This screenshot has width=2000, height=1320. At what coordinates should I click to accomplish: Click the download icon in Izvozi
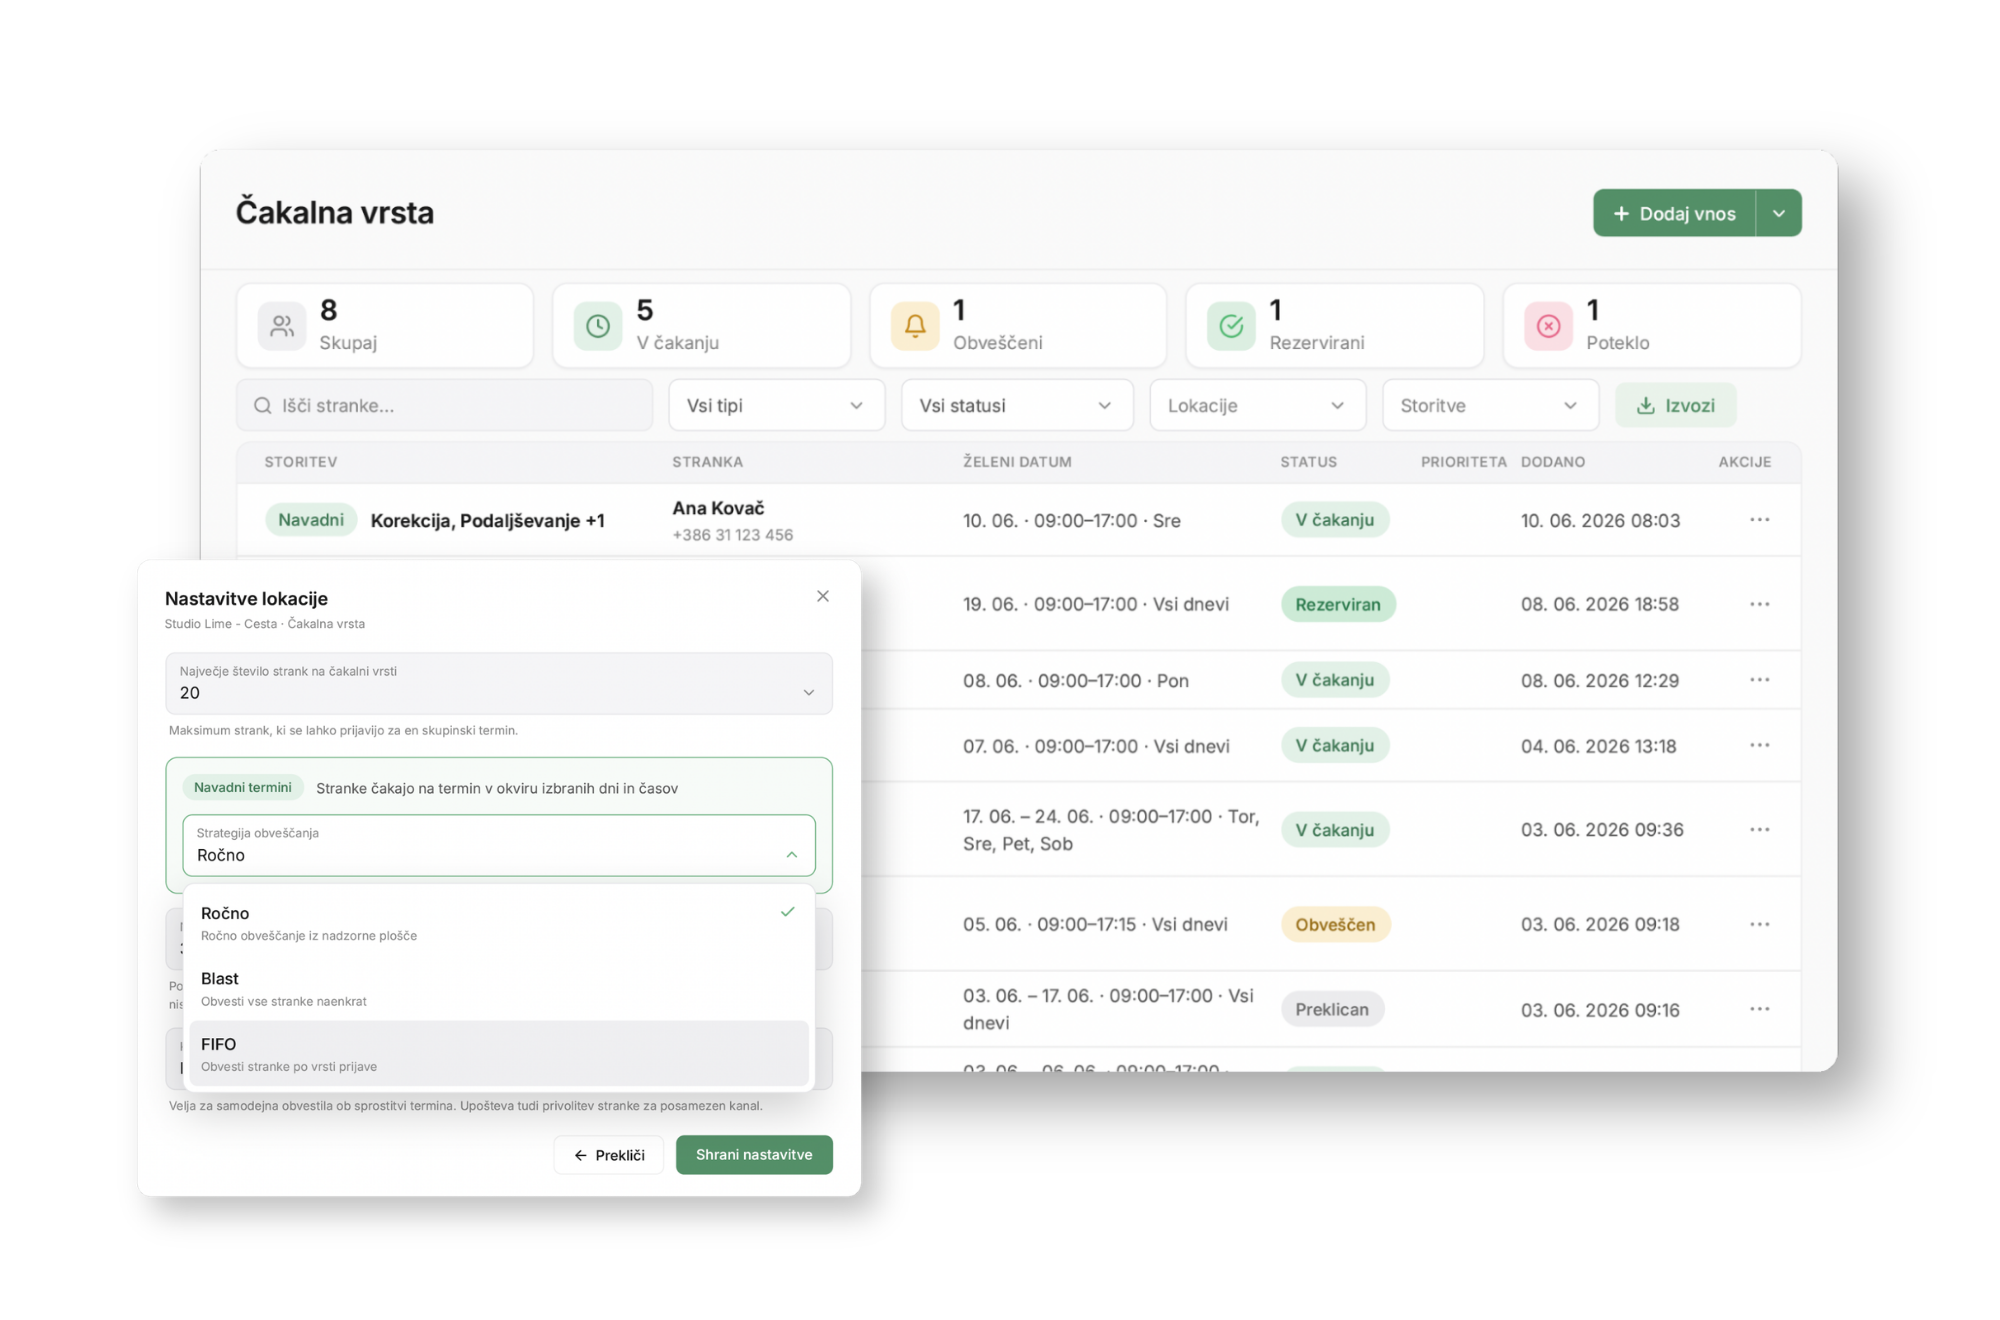coord(1646,405)
